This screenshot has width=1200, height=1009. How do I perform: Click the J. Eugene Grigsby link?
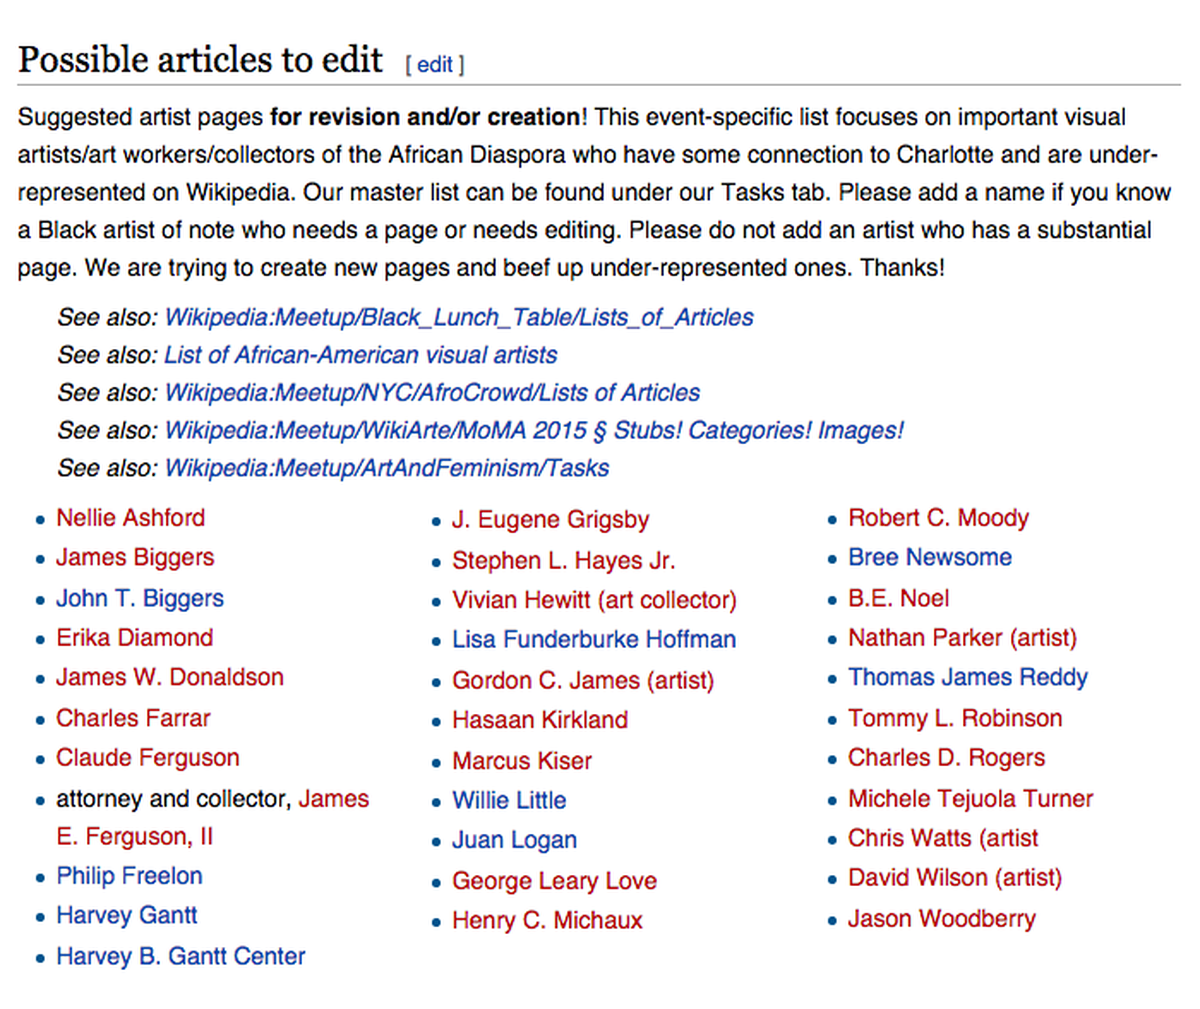(x=550, y=520)
